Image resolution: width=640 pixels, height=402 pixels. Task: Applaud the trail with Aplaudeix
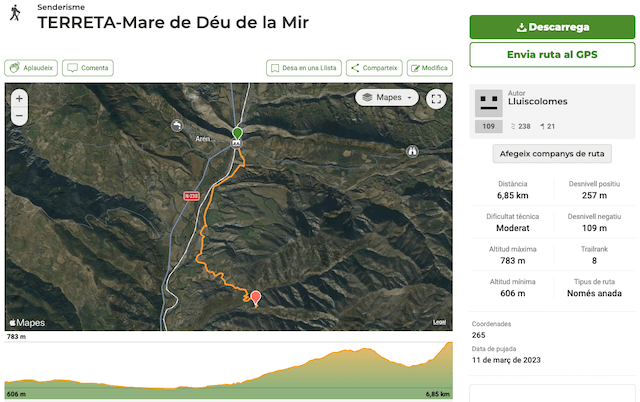coord(31,68)
